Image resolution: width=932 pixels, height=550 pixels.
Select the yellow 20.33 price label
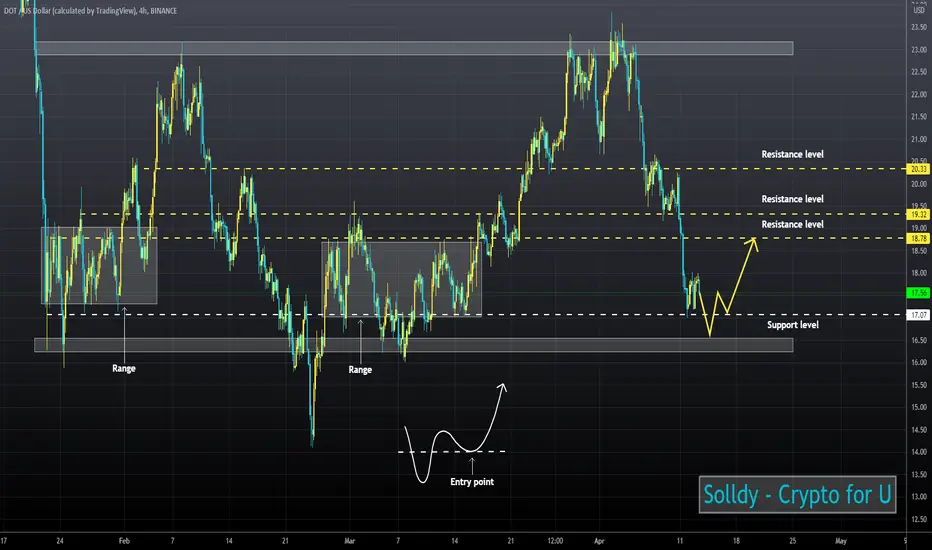[918, 169]
